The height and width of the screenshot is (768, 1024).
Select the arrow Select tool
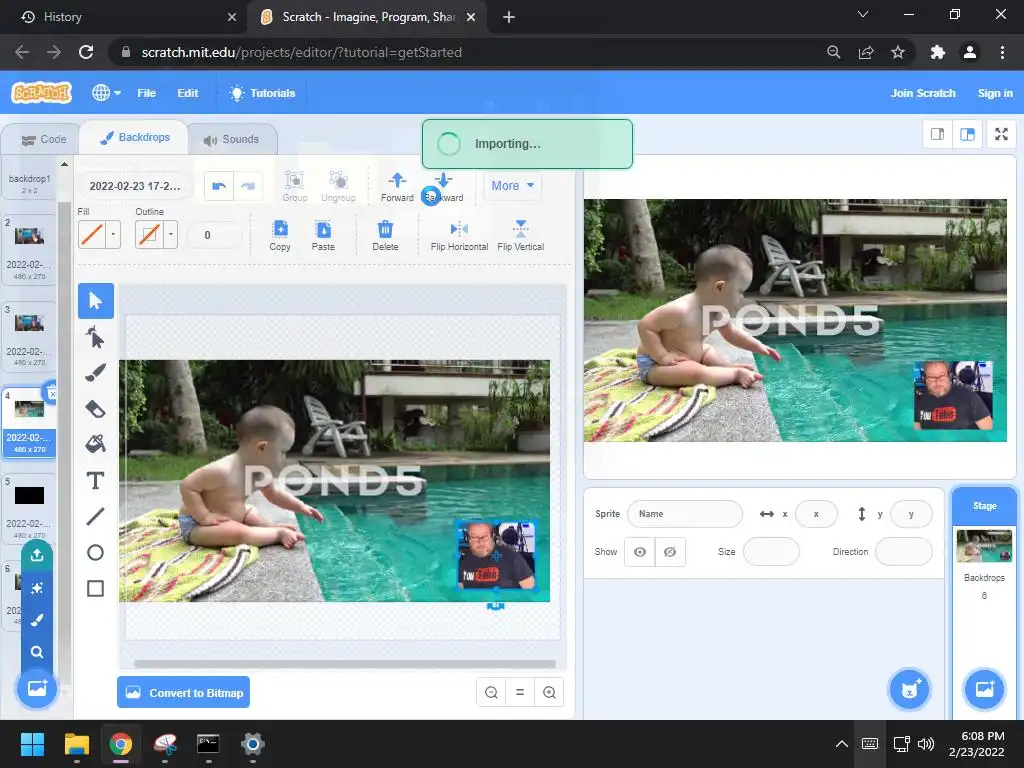click(x=95, y=301)
